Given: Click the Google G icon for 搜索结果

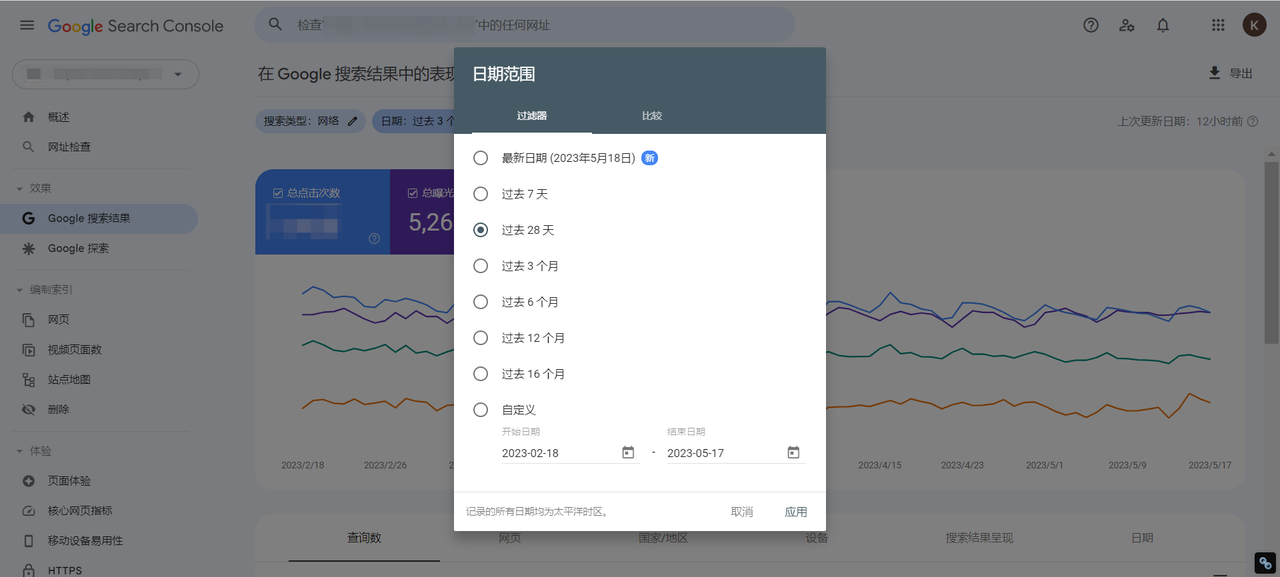Looking at the screenshot, I should tap(28, 218).
